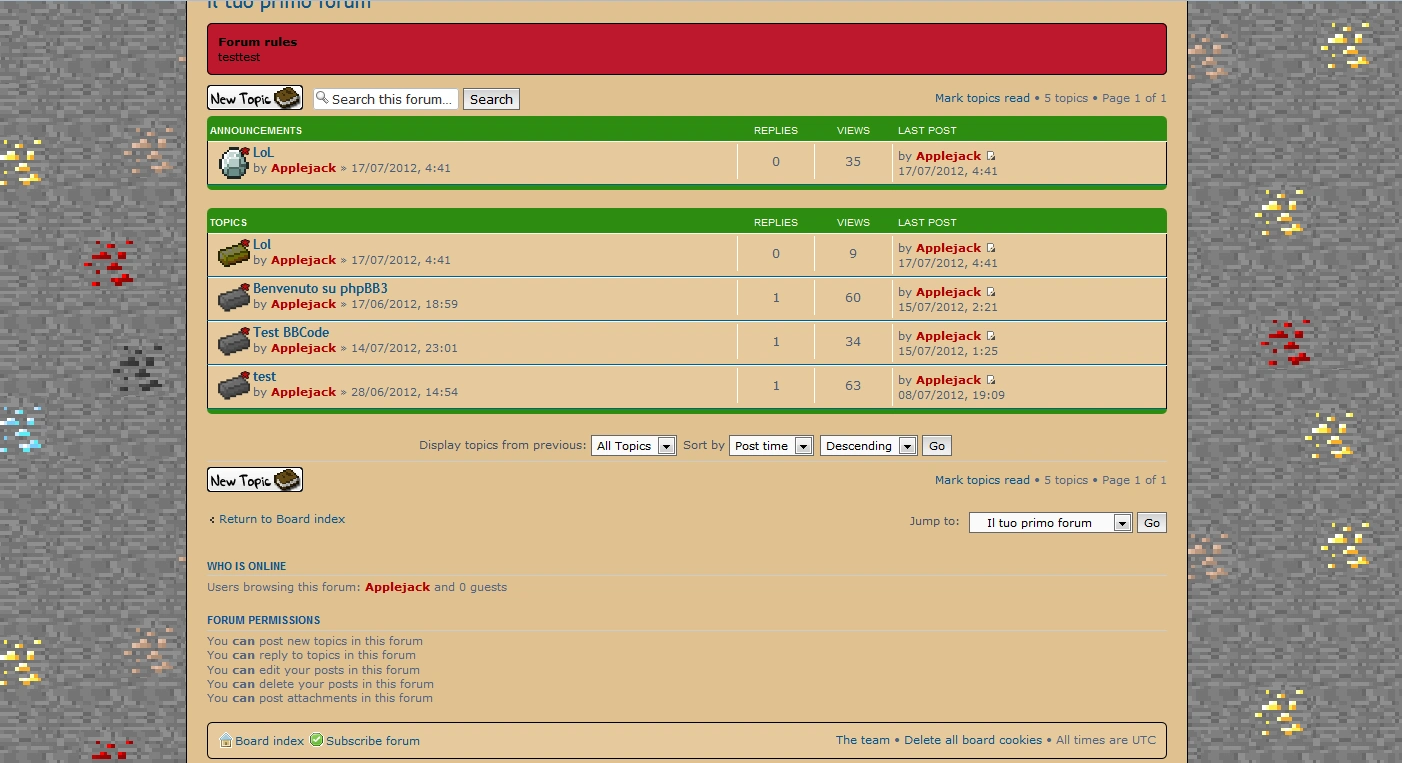
Task: Click Subscribe forum link
Action: 373,741
